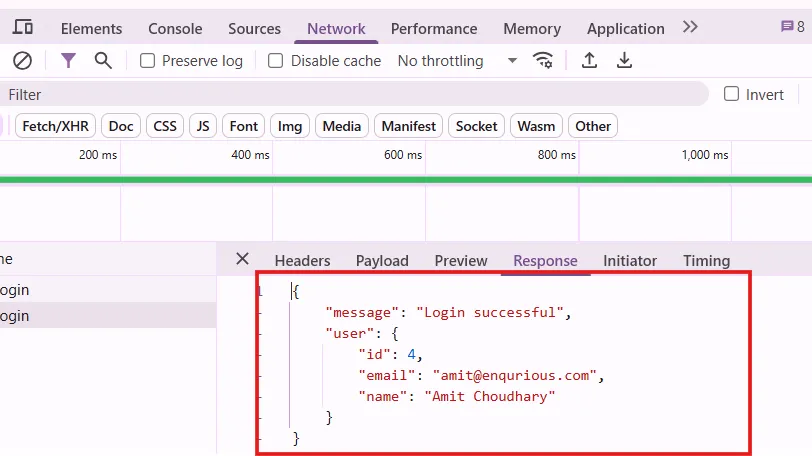Viewport: 812px width, 456px height.
Task: Check the Invert filter checkbox
Action: [731, 94]
